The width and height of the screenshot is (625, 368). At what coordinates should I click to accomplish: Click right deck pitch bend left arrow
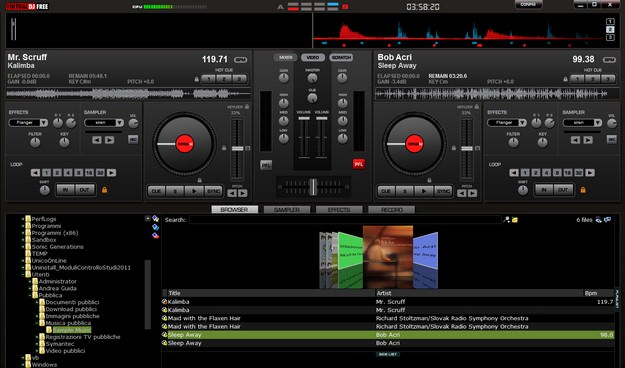(462, 193)
